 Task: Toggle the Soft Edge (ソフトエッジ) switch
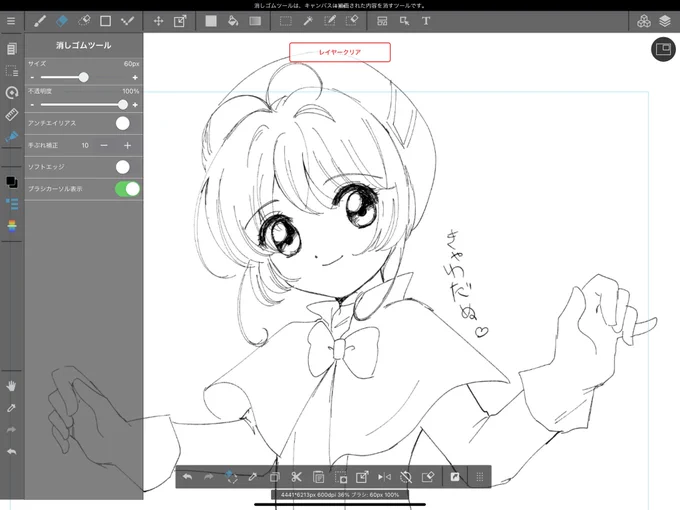(123, 167)
